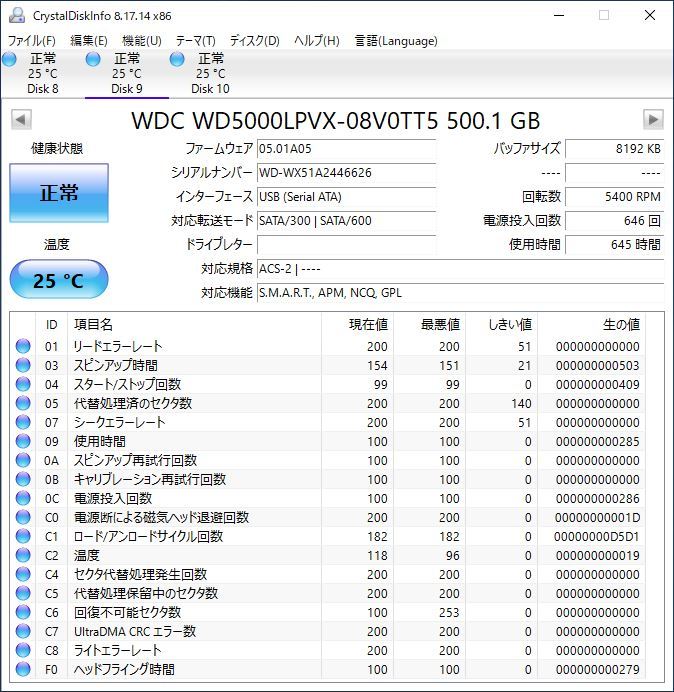Image resolution: width=674 pixels, height=692 pixels.
Task: Click the CrystalDiskInfo app icon in title bar
Action: [17, 15]
